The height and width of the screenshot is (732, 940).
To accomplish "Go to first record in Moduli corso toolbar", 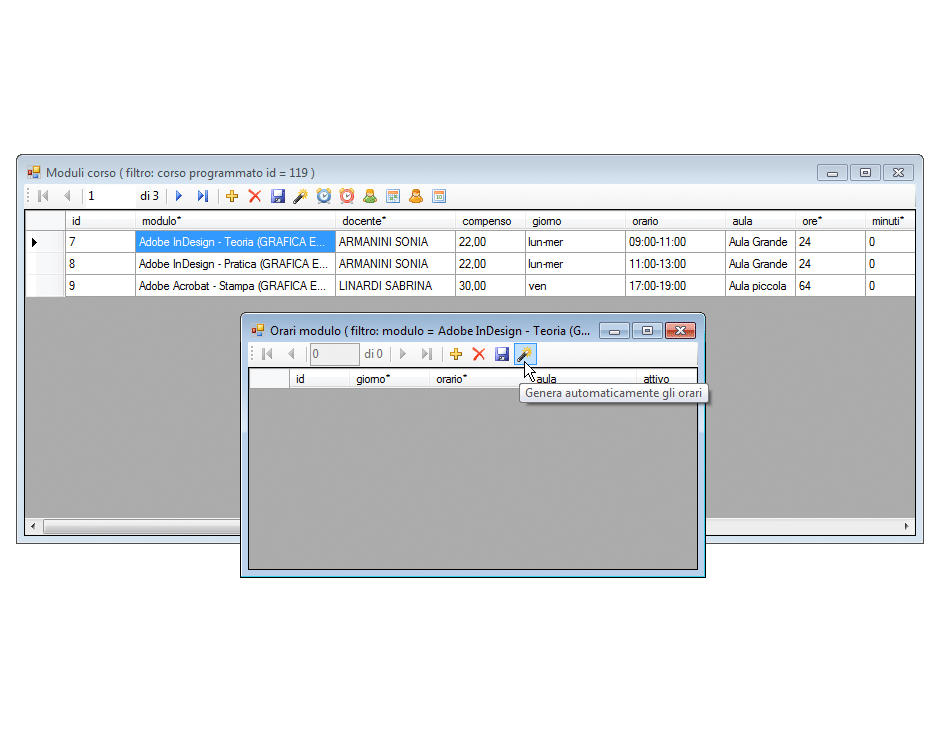I will 43,196.
